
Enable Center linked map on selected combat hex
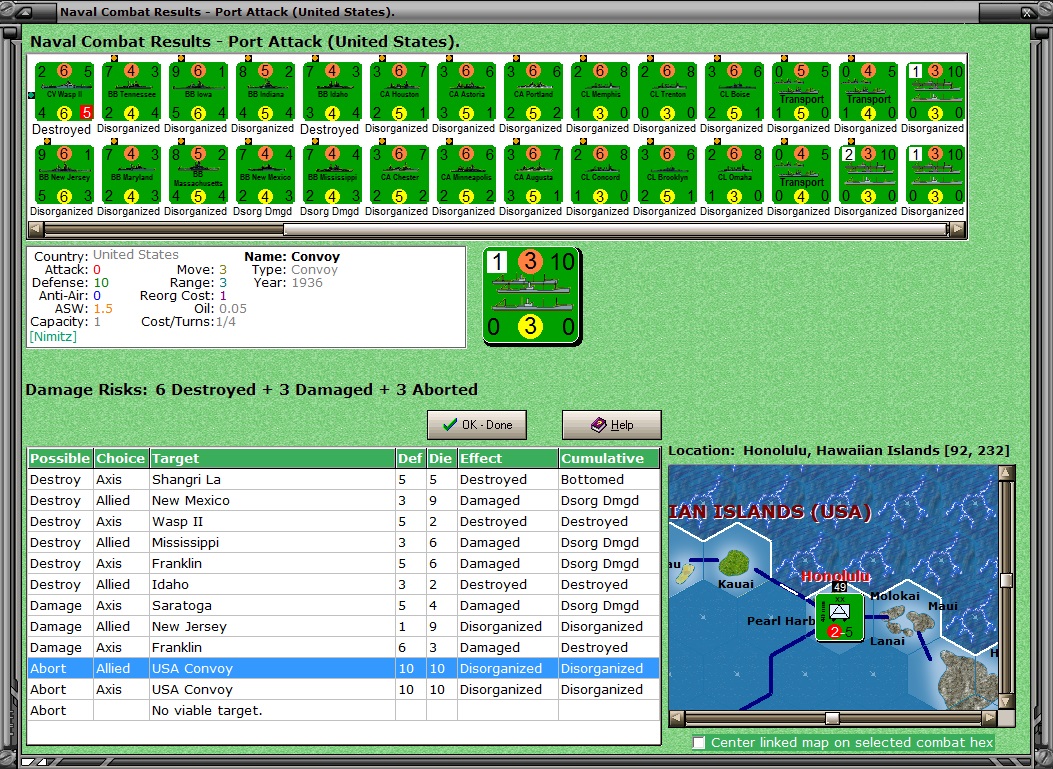[699, 742]
